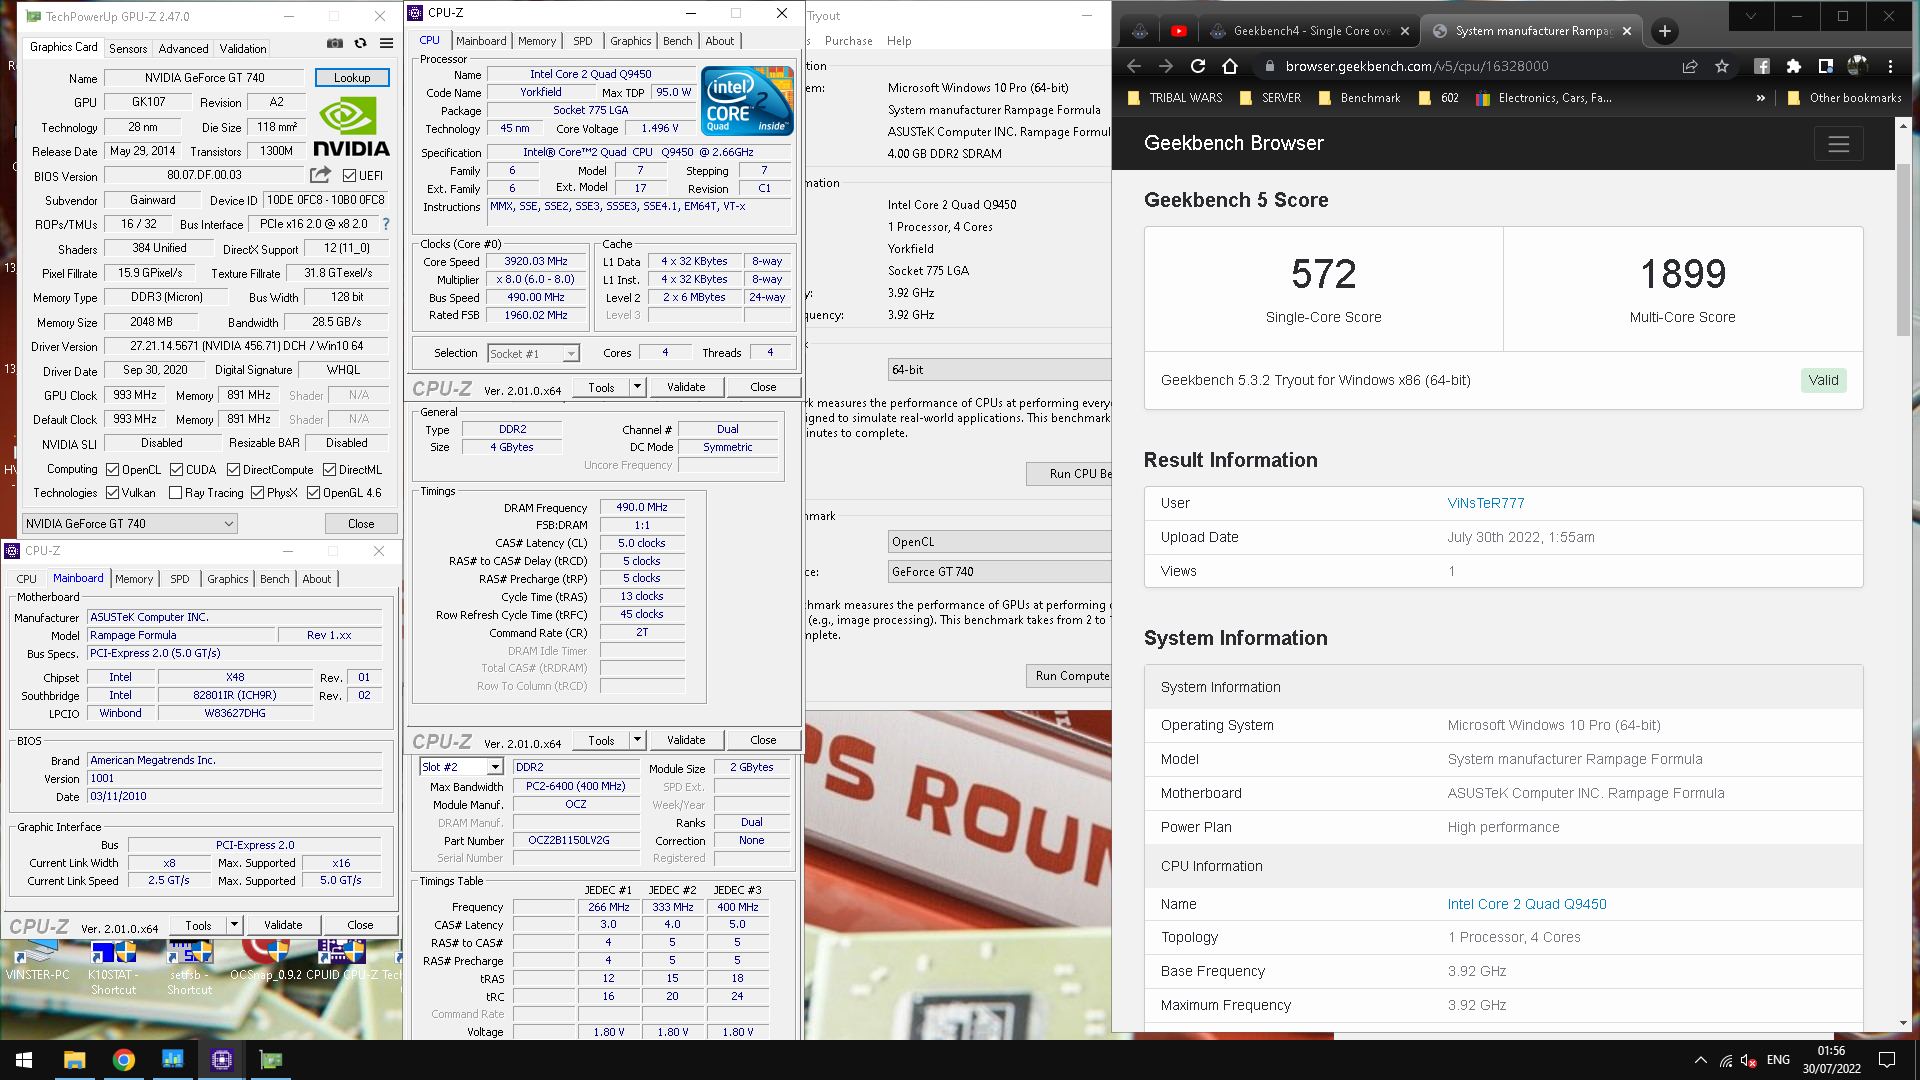Click the Run CPU Benchmark button
The height and width of the screenshot is (1080, 1920).
pyautogui.click(x=1069, y=474)
